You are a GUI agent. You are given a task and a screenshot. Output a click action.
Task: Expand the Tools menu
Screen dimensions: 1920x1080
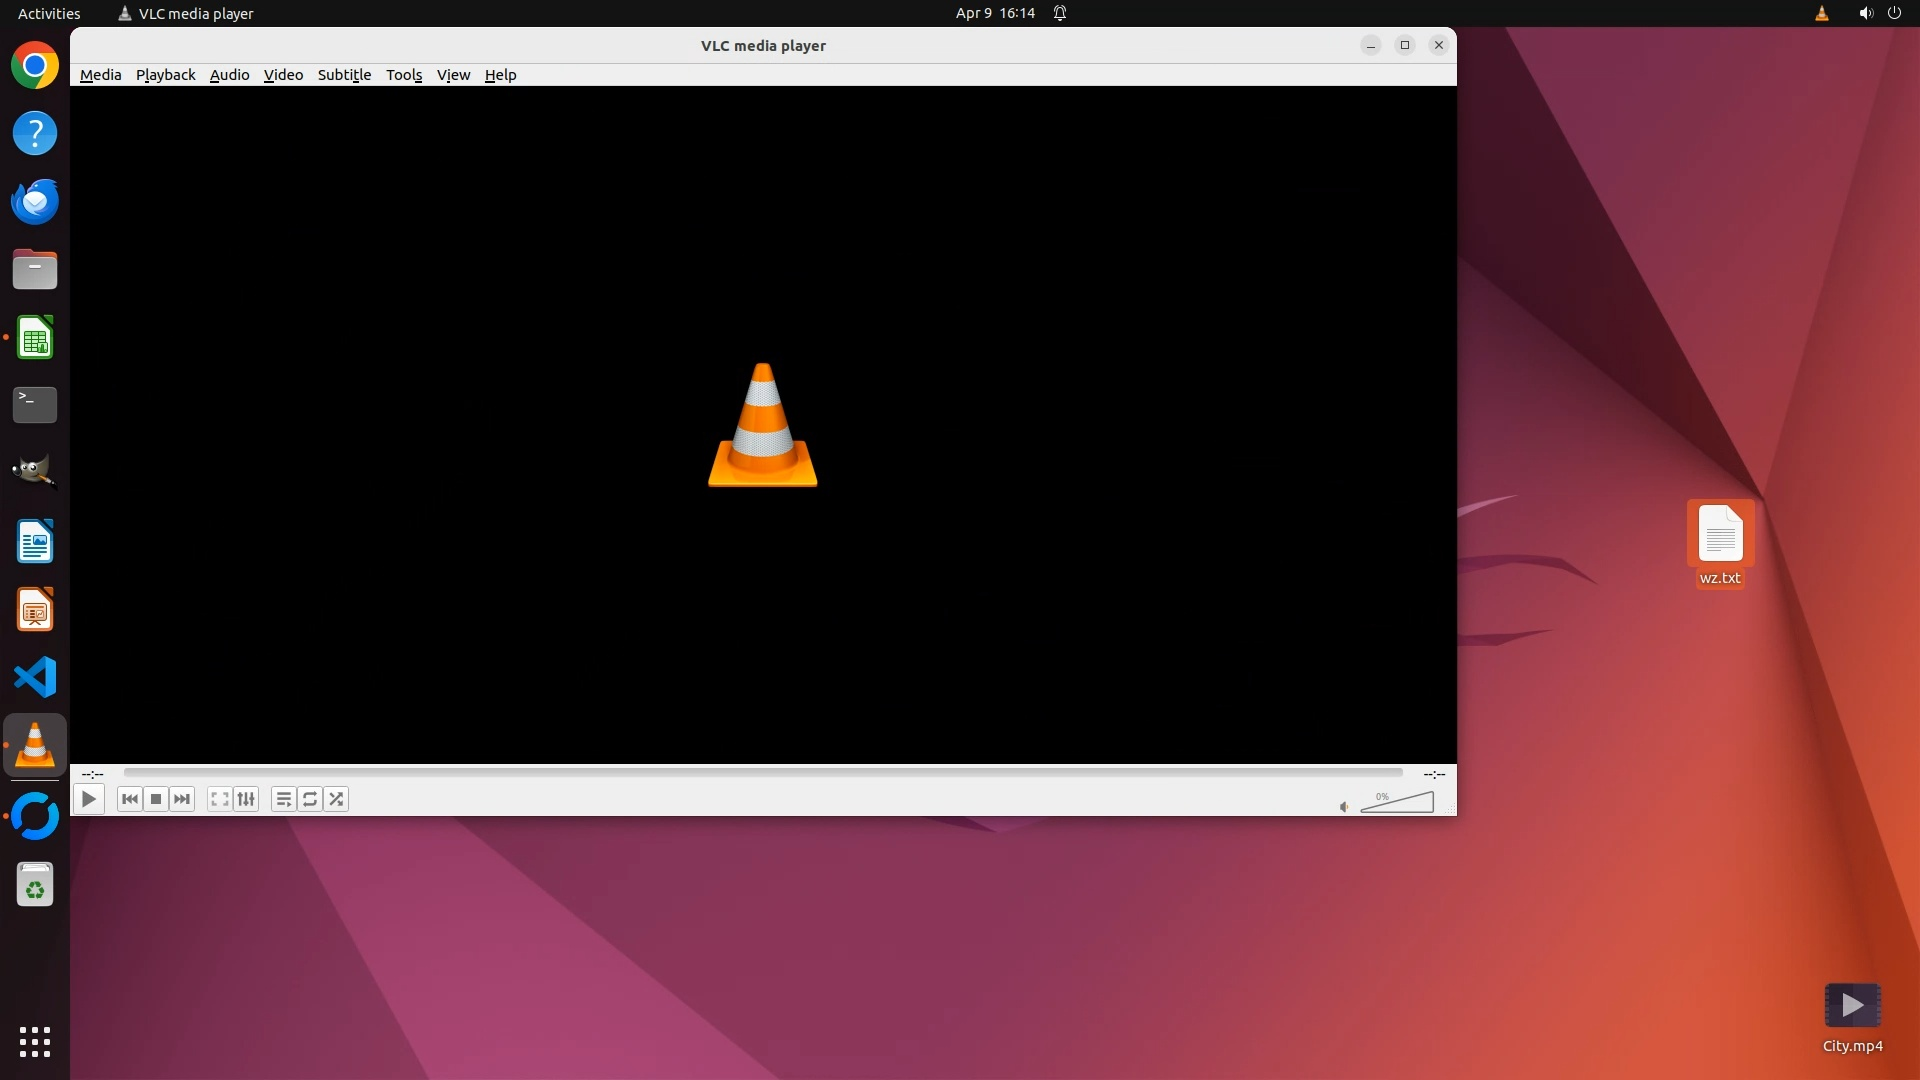[x=404, y=75]
